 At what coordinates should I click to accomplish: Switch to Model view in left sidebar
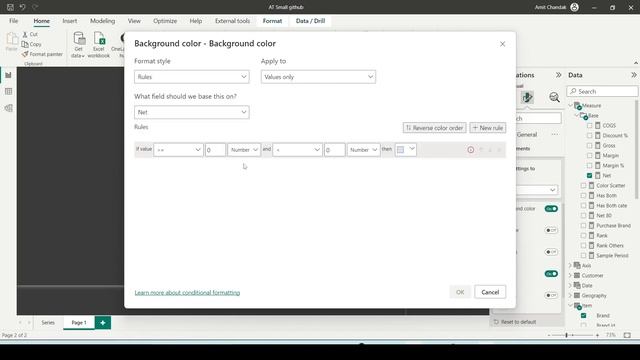[x=8, y=108]
